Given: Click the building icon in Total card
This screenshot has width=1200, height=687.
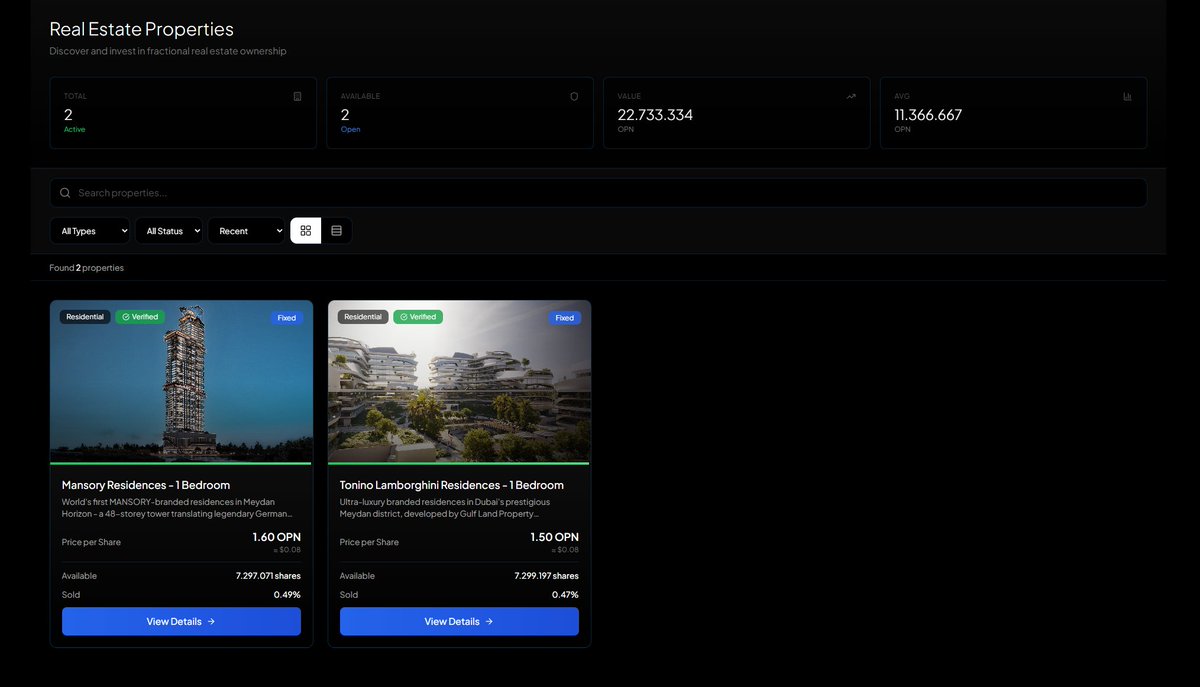Looking at the screenshot, I should click(297, 97).
